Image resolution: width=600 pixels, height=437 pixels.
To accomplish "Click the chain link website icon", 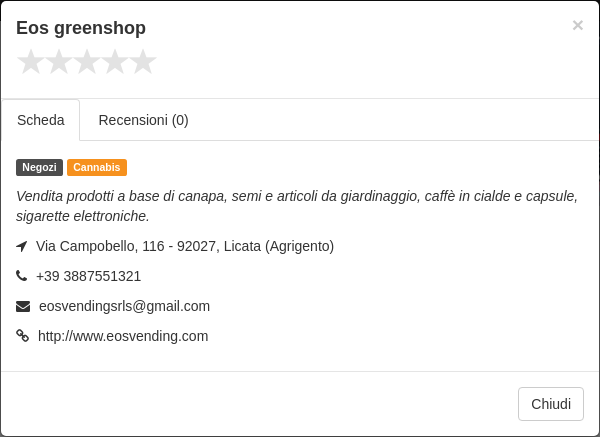I will tap(23, 336).
